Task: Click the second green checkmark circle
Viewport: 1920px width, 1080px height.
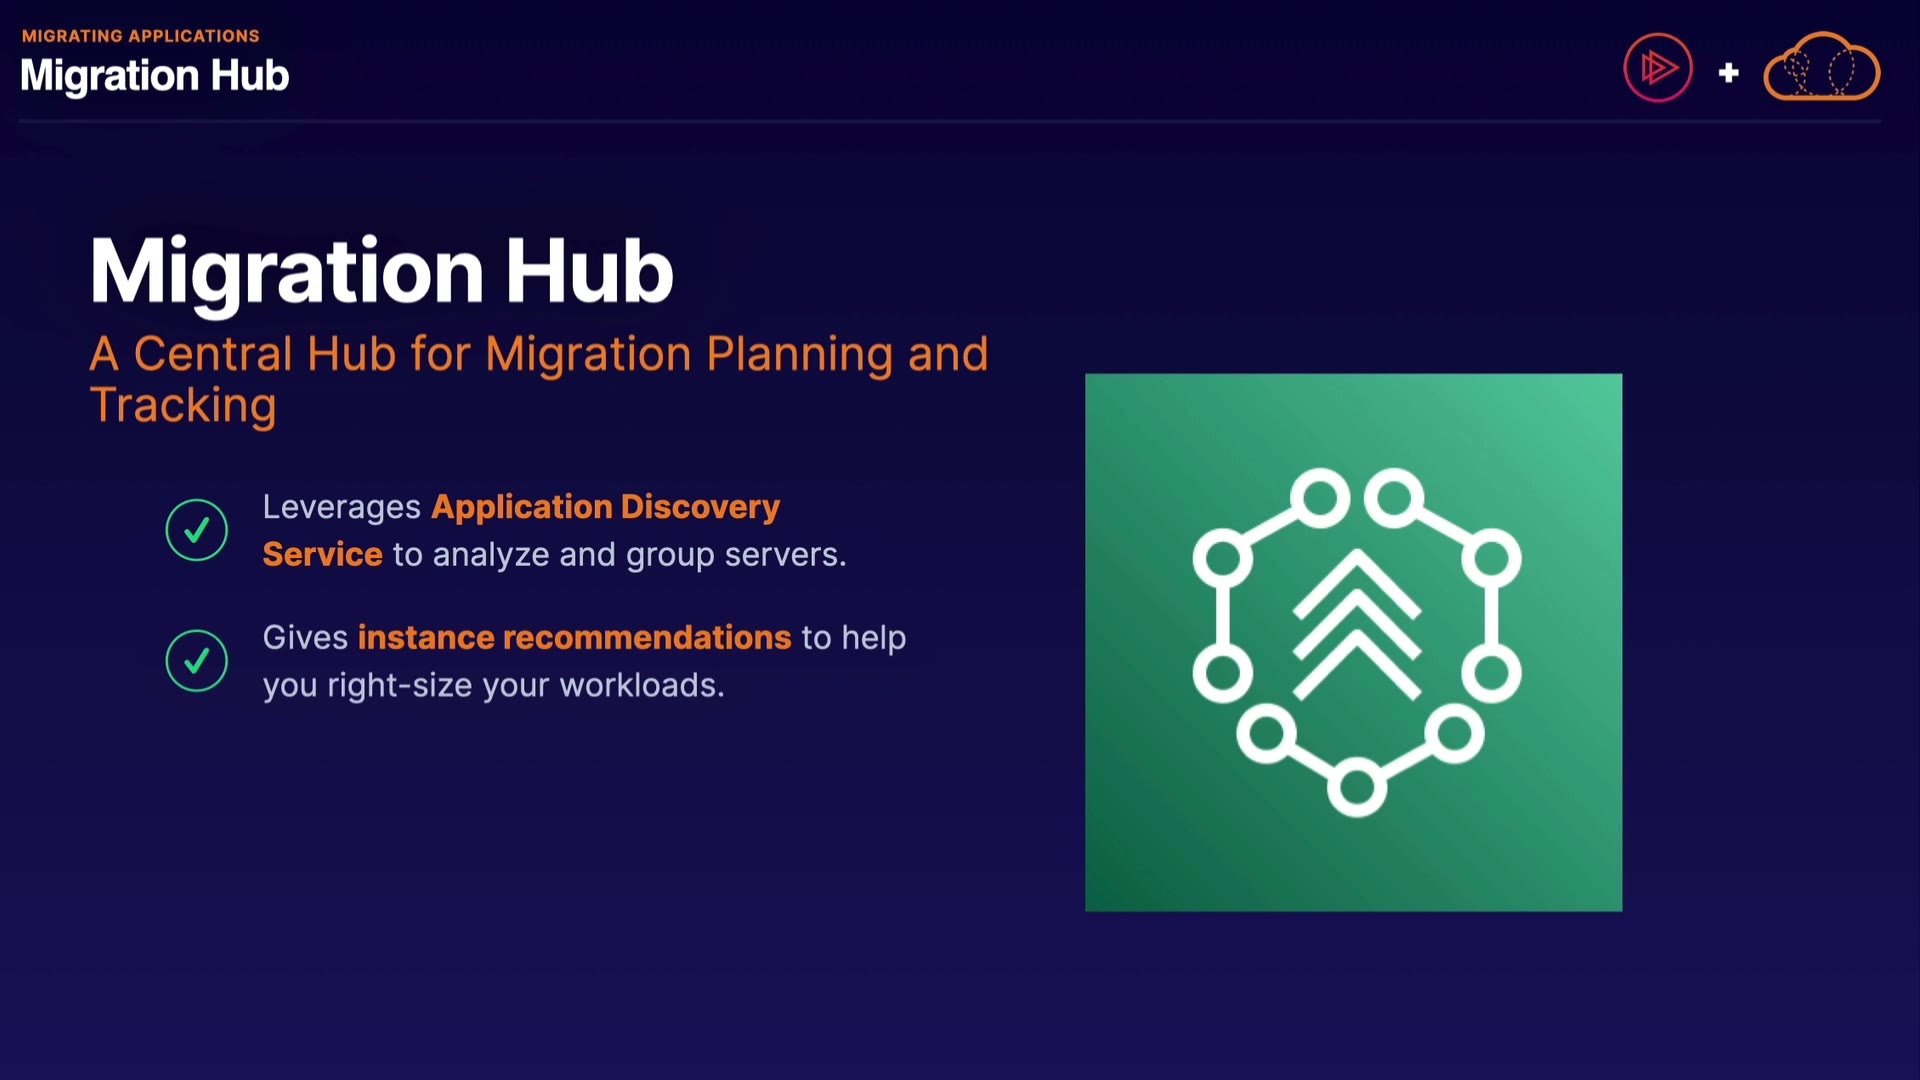Action: 196,661
